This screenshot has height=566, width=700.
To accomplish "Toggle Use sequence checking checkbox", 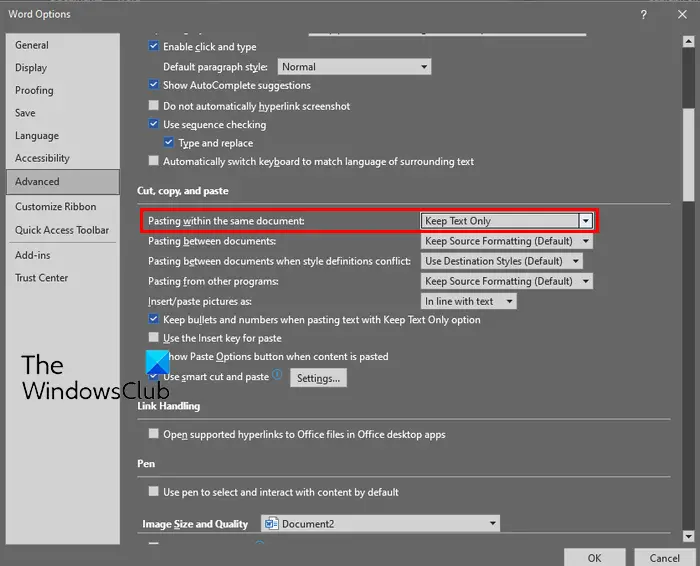I will (x=154, y=124).
